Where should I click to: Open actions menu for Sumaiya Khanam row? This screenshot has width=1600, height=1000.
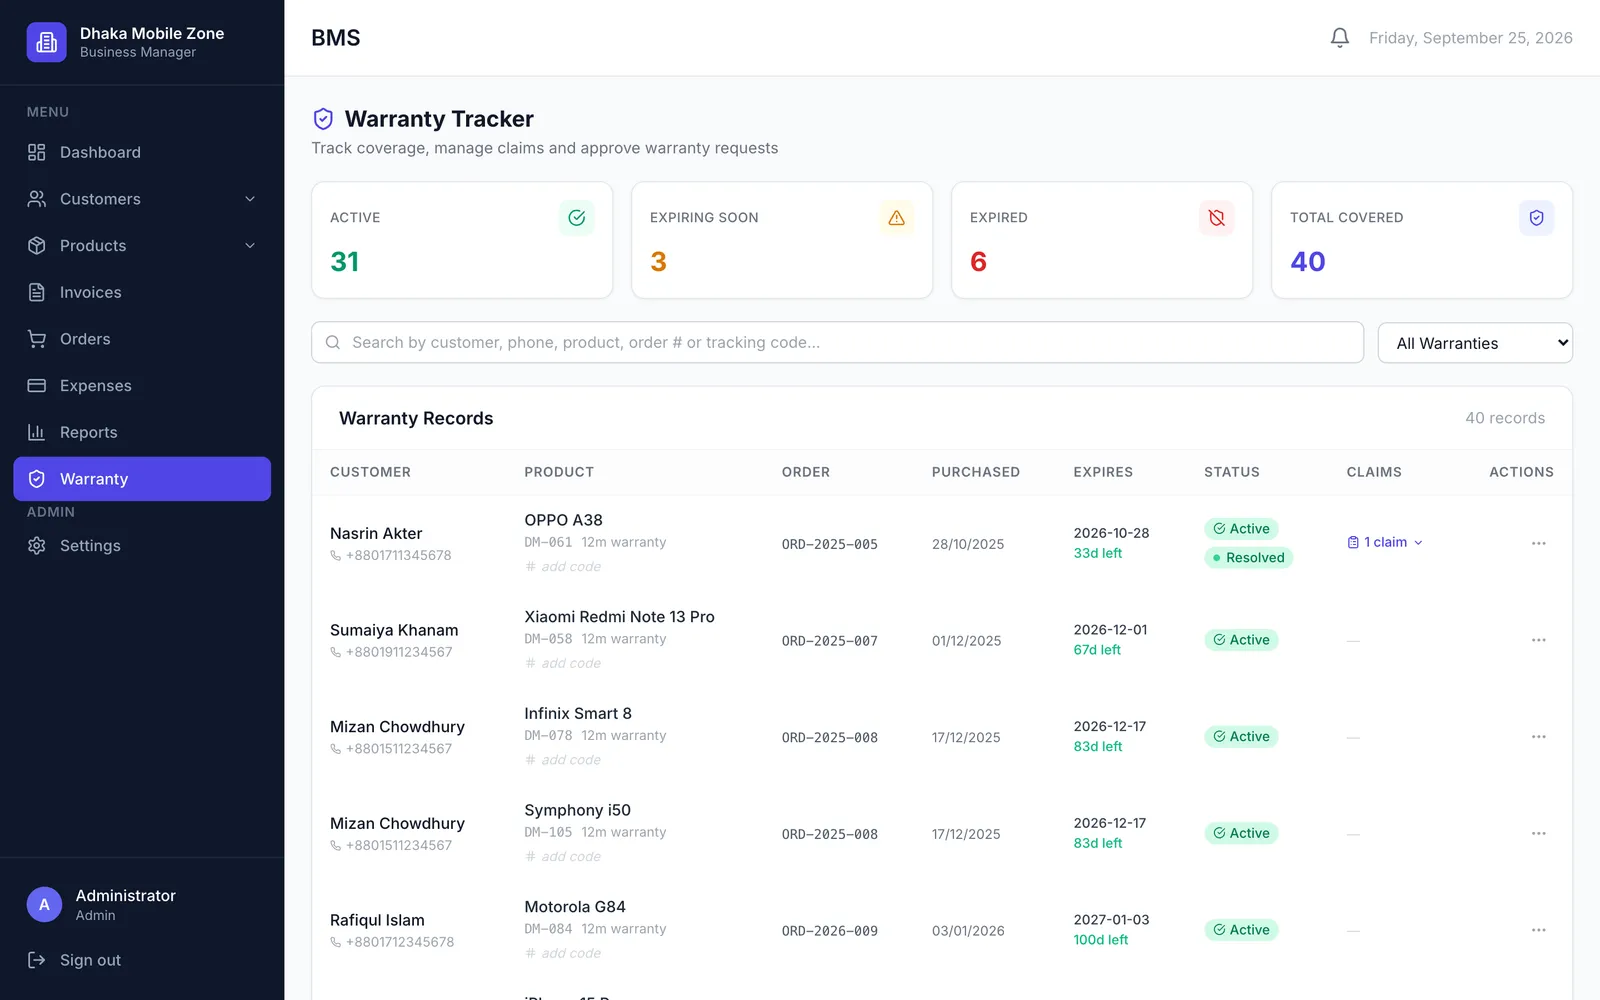point(1538,640)
